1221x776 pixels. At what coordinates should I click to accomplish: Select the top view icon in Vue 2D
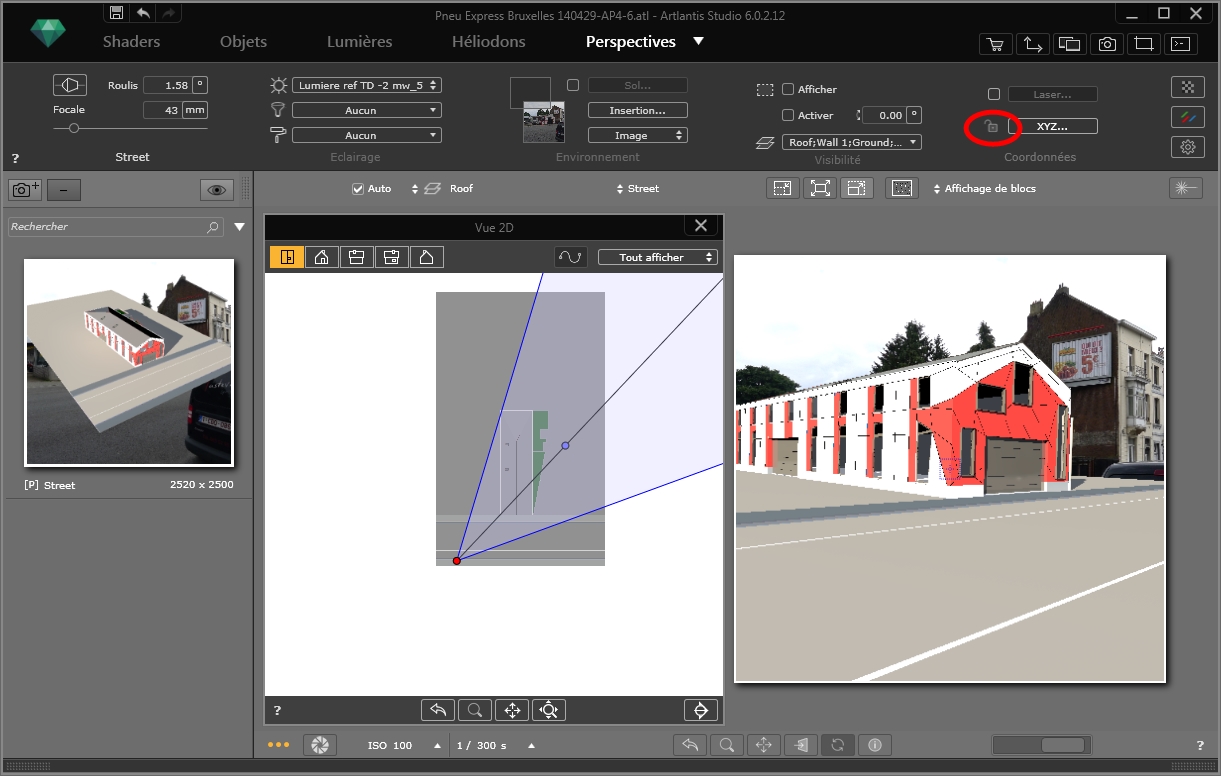pyautogui.click(x=287, y=257)
